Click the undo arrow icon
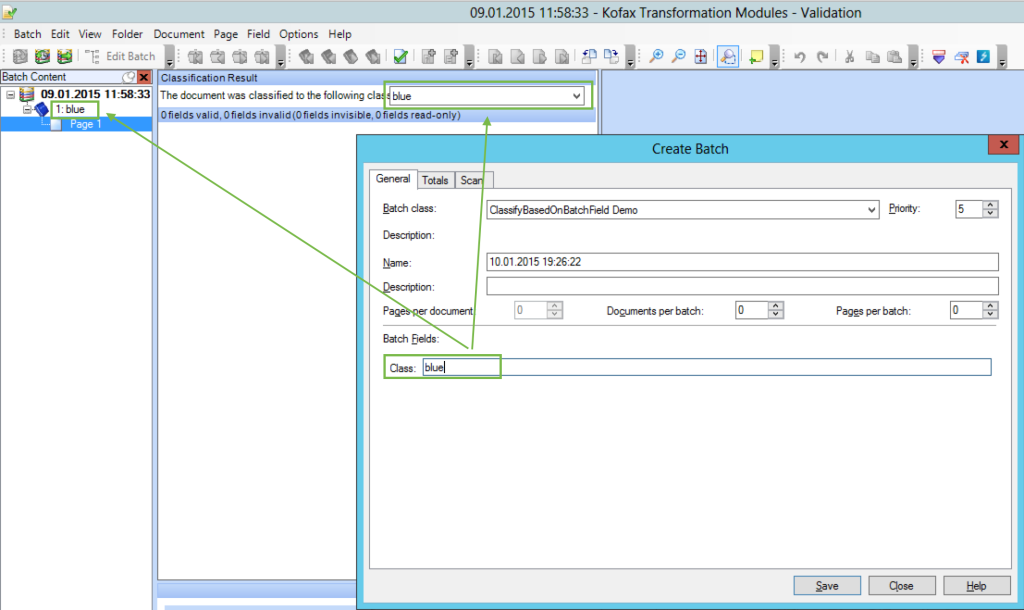Viewport: 1024px width, 610px height. [x=800, y=57]
